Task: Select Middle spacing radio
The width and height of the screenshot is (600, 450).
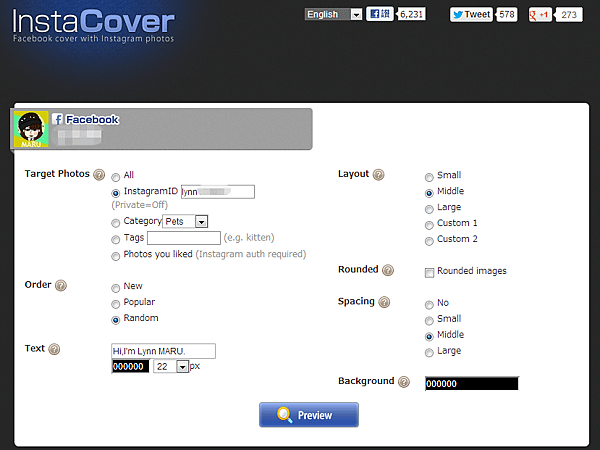Action: (x=429, y=337)
